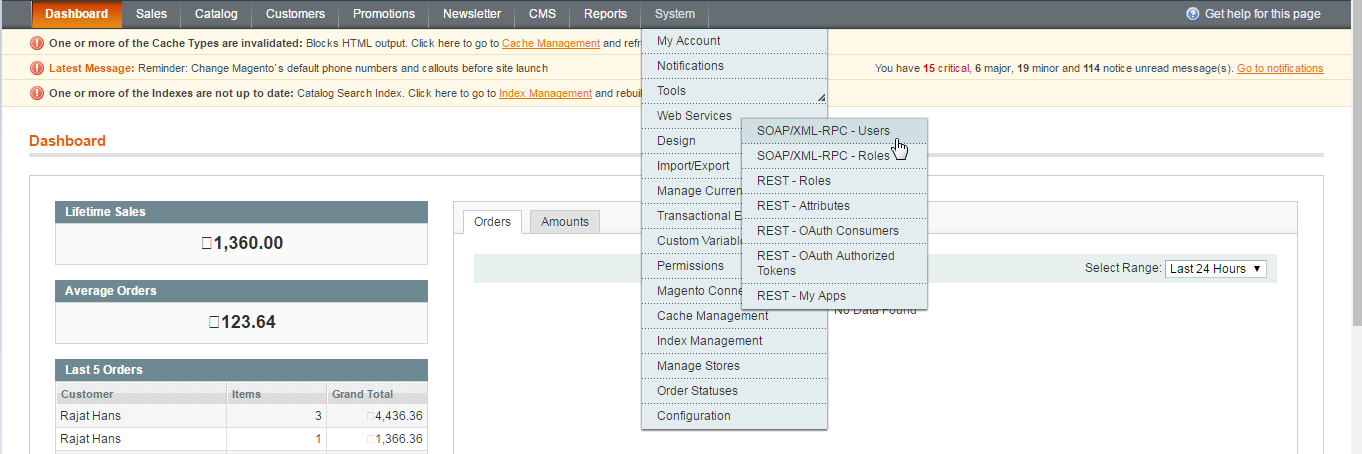Open the Cache Management link in warning

click(x=551, y=43)
